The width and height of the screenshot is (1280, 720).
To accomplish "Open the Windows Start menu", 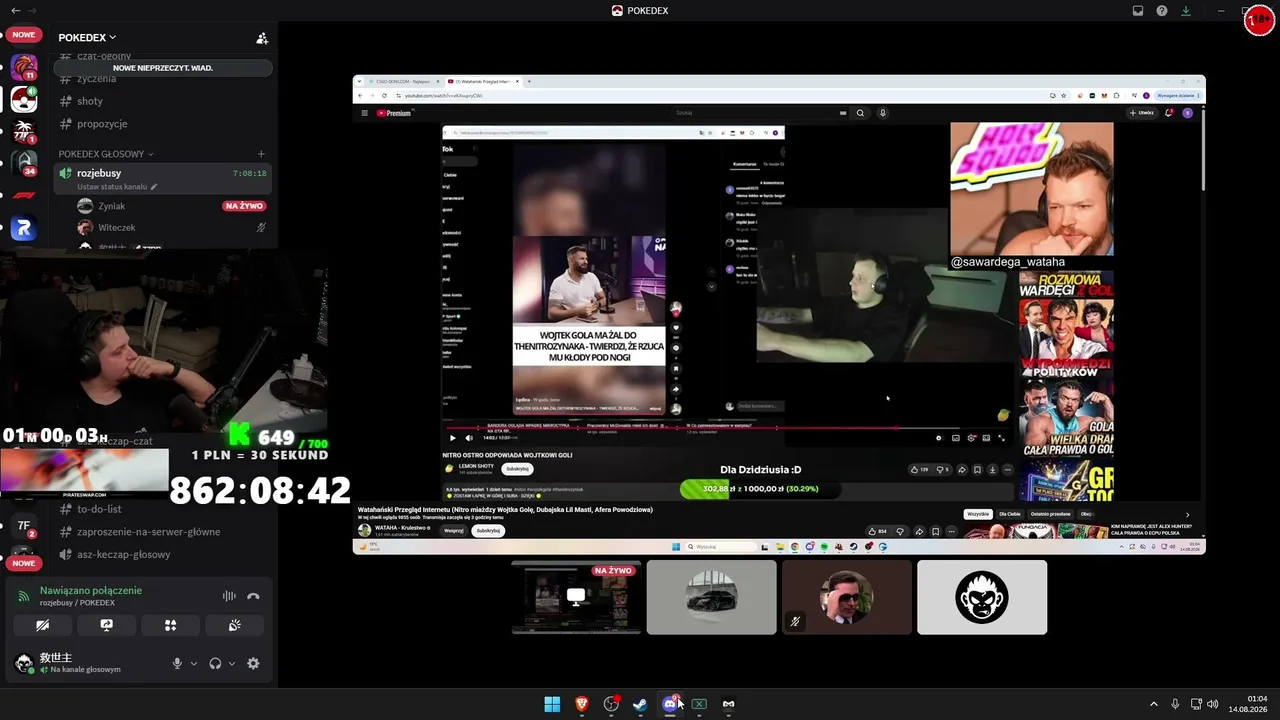I will click(x=552, y=704).
